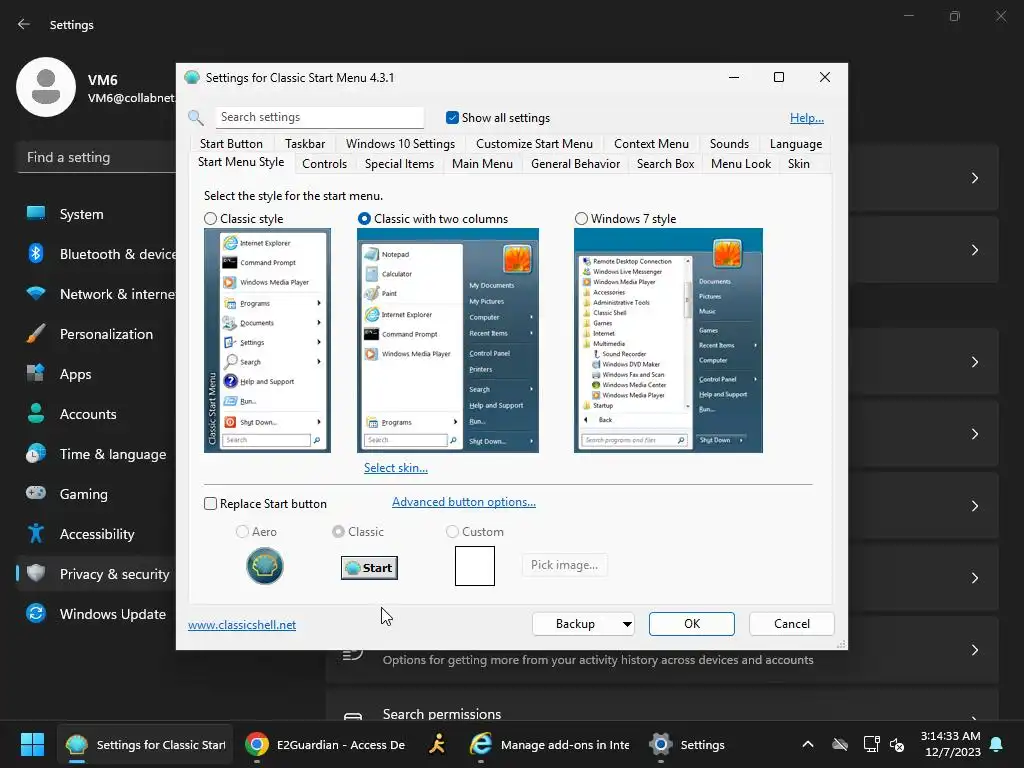
Task: Open the Windows Start button on taskbar
Action: [32, 744]
